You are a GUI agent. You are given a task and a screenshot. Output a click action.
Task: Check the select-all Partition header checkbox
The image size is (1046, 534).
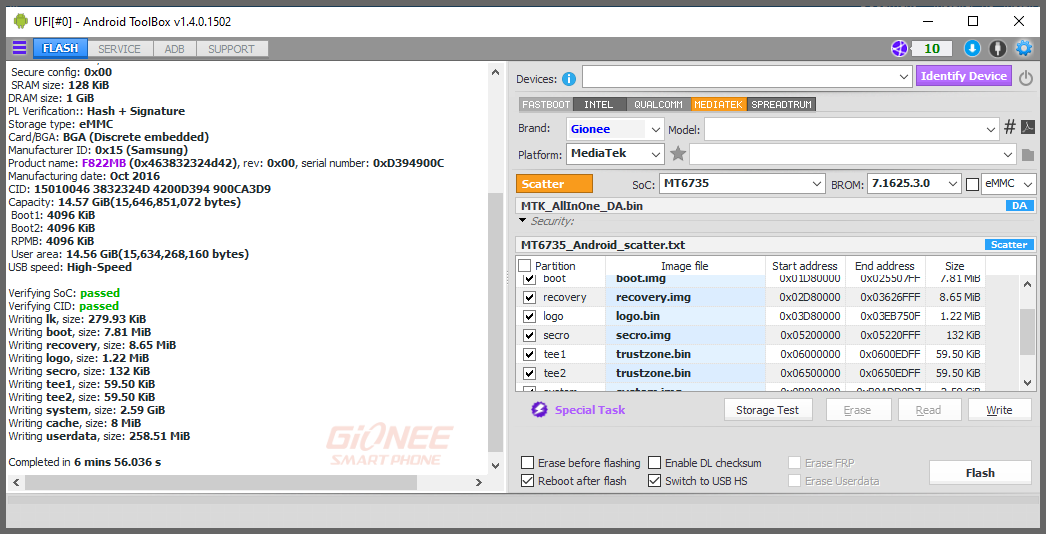click(526, 266)
